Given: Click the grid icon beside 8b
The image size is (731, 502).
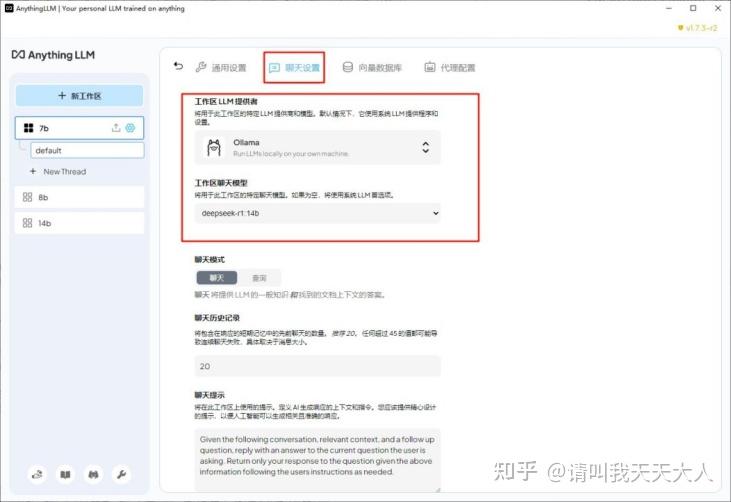Looking at the screenshot, I should click(28, 197).
